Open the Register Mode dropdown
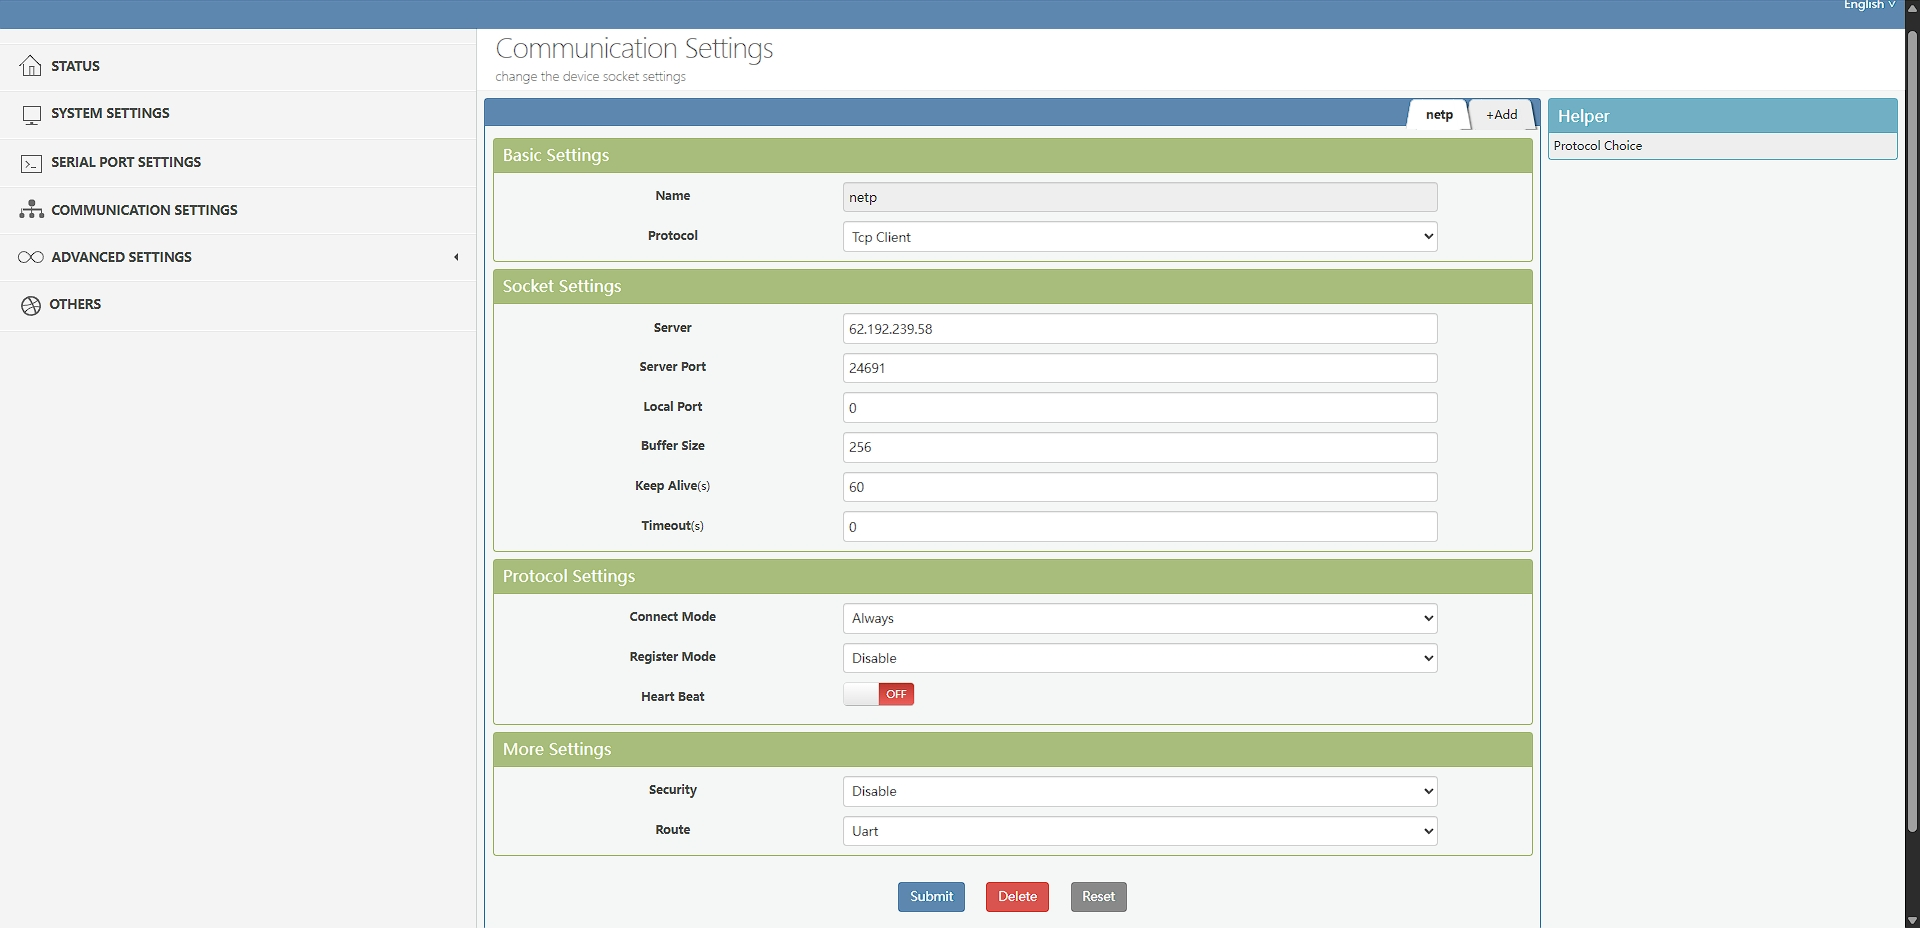Screen dimensions: 1920x928 click(1139, 658)
